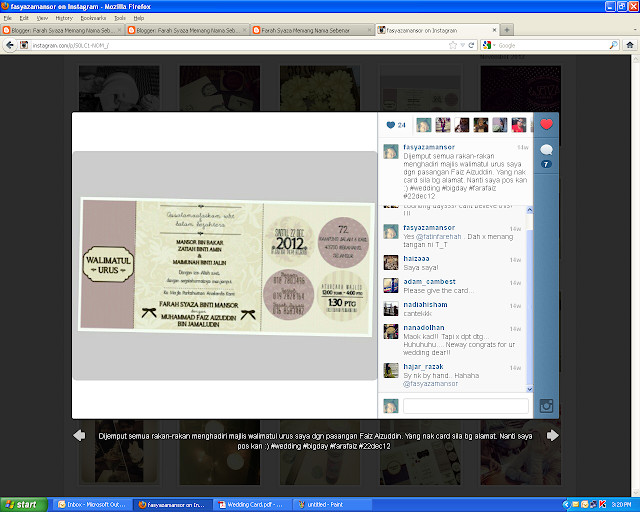Open the View menu
Viewport: 640px width, 512px height.
pyautogui.click(x=42, y=18)
